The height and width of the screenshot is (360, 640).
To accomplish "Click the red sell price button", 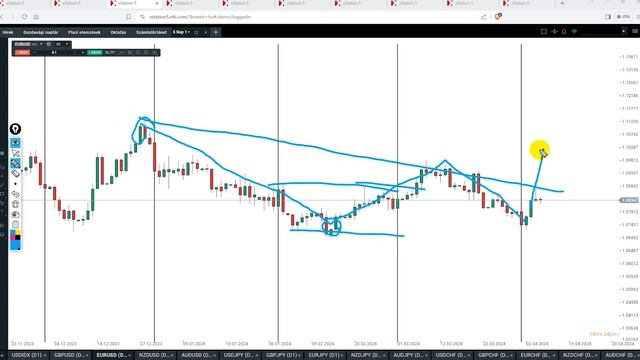I will (22, 52).
